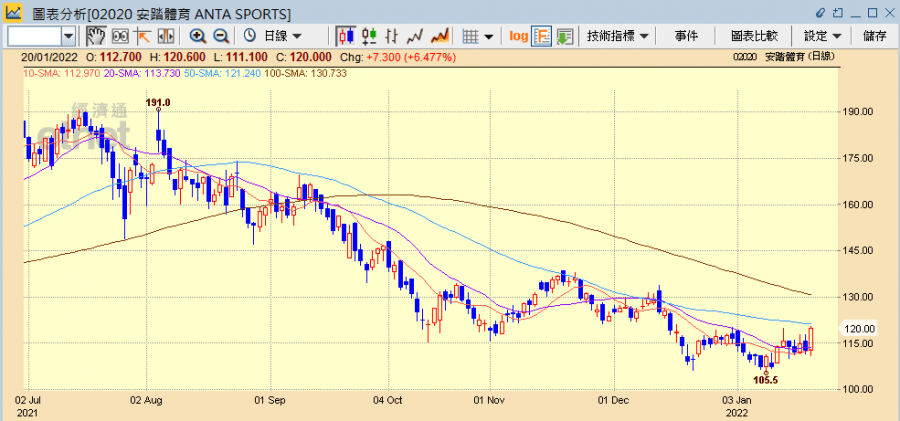Viewport: 900px width, 421px height.
Task: Click the zoom out magnifier
Action: pyautogui.click(x=219, y=36)
